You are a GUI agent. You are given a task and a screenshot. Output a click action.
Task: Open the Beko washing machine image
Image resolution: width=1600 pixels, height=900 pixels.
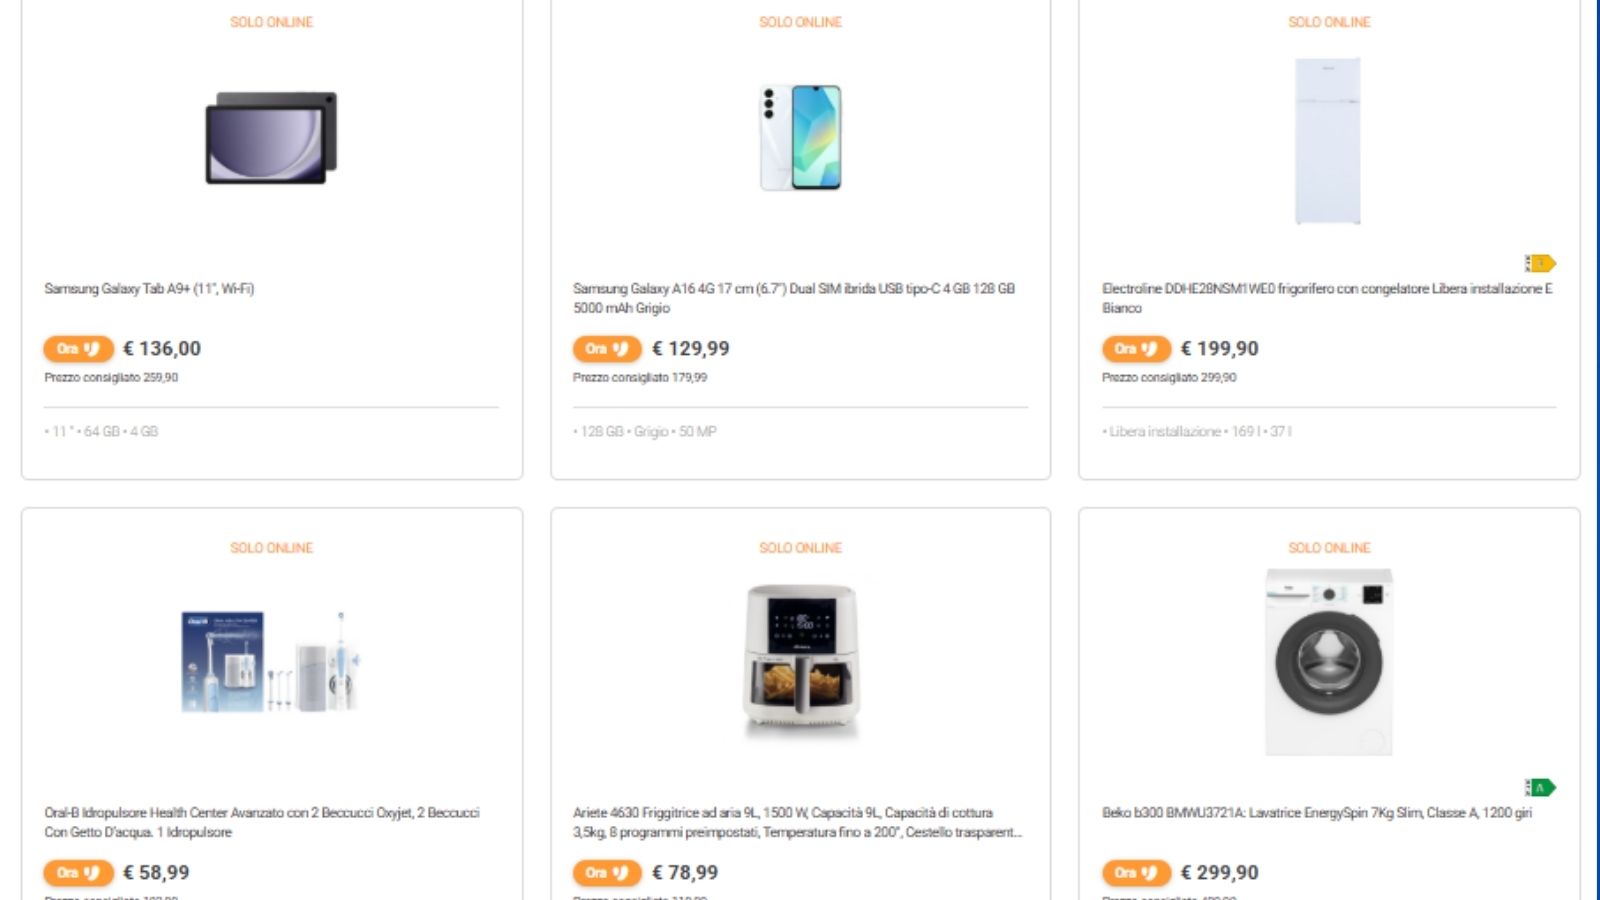point(1328,662)
